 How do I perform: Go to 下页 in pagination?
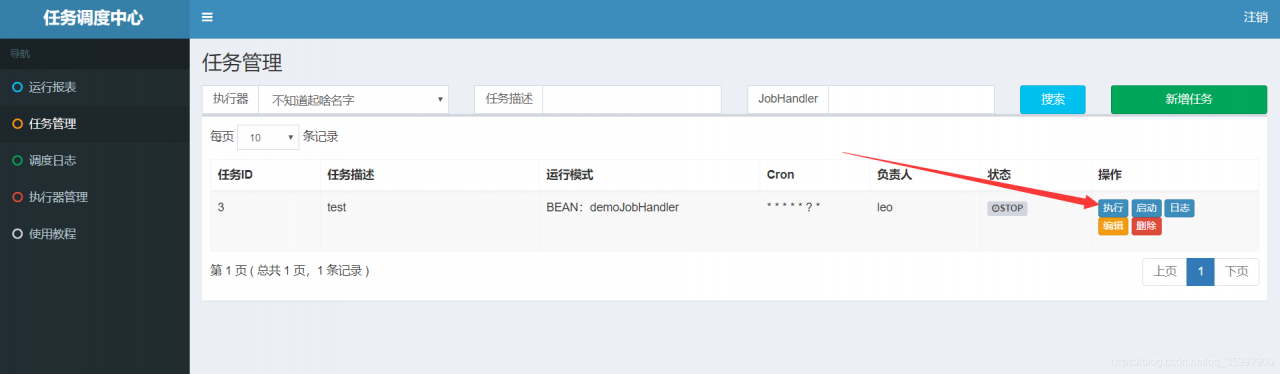1237,272
